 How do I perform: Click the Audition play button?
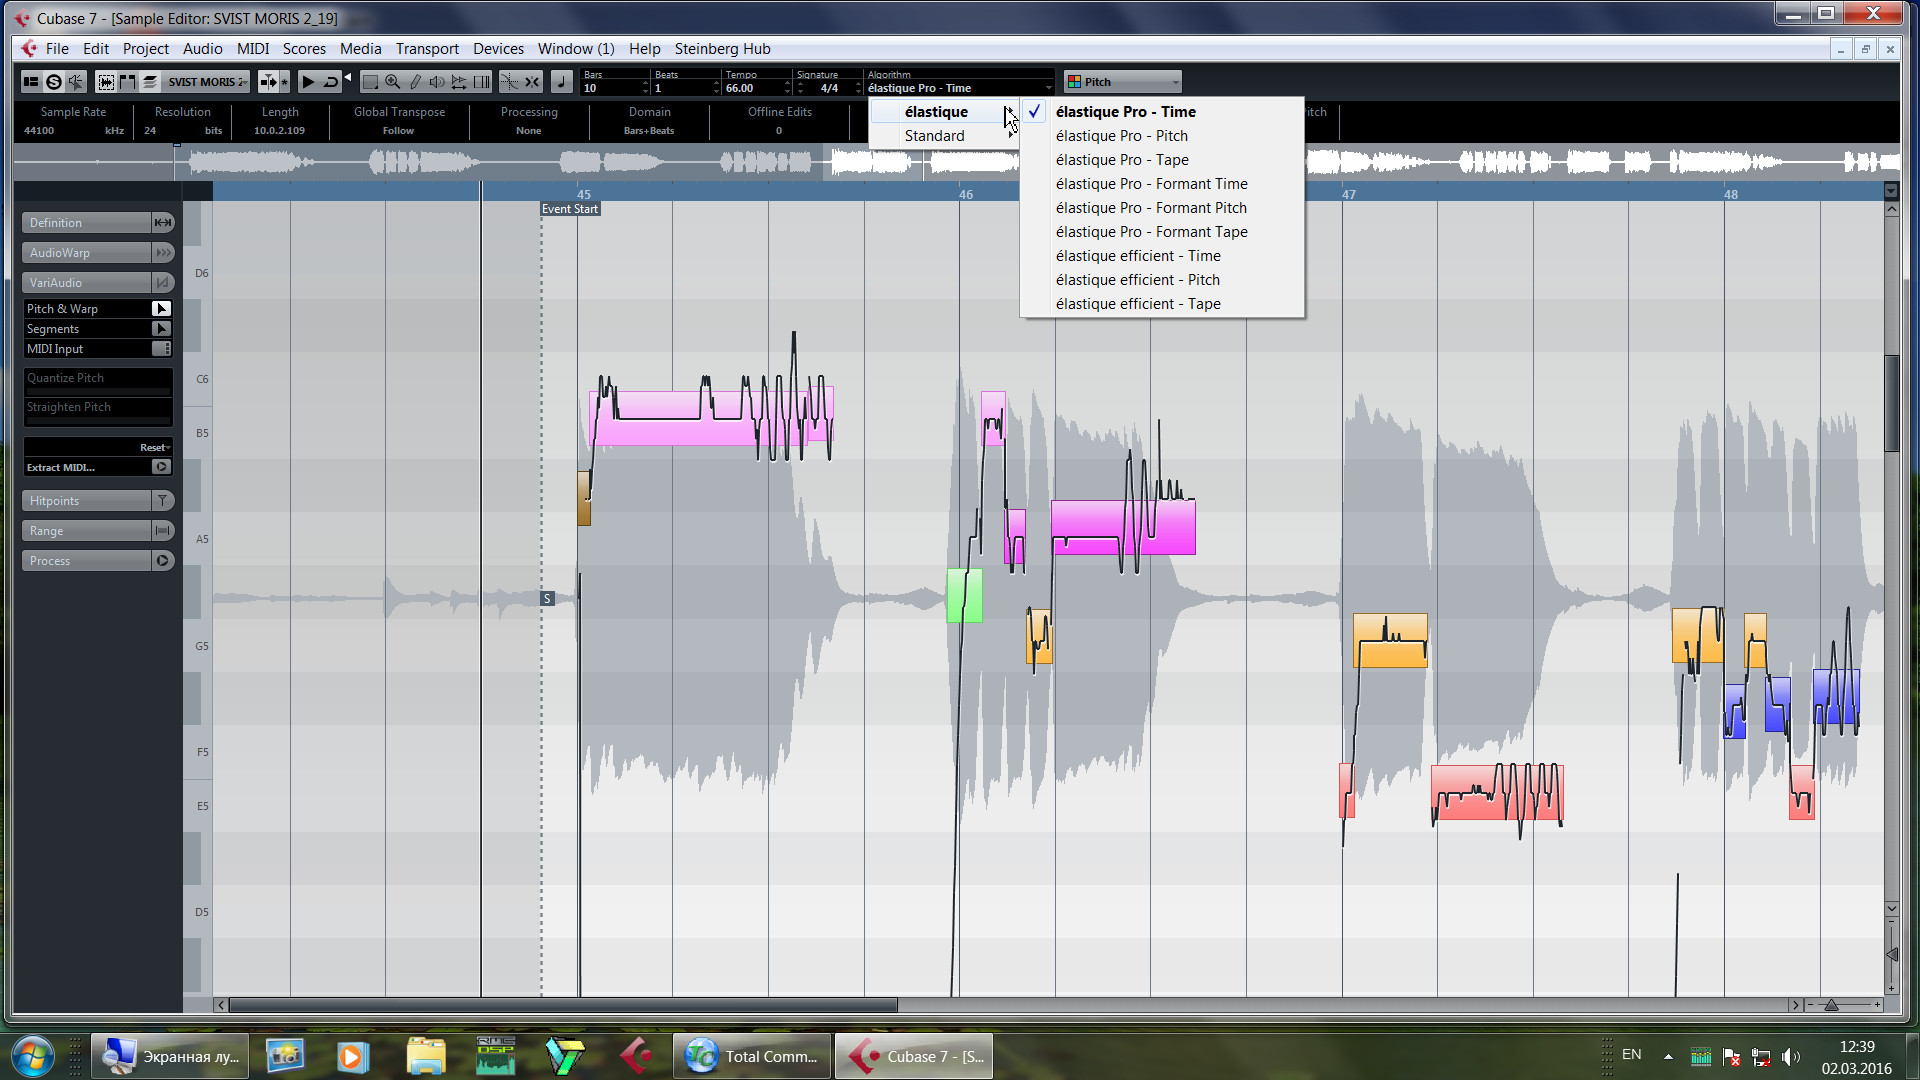coord(308,82)
